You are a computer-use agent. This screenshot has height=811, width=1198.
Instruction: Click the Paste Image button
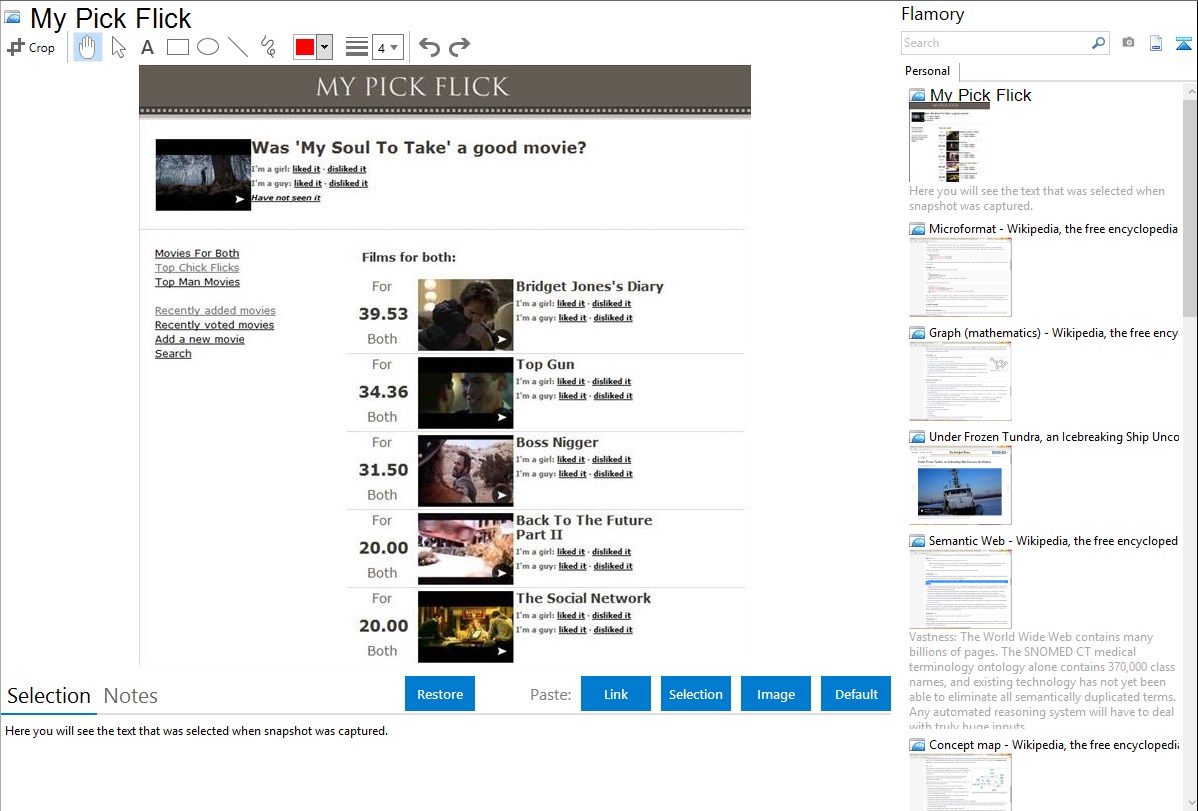click(776, 694)
